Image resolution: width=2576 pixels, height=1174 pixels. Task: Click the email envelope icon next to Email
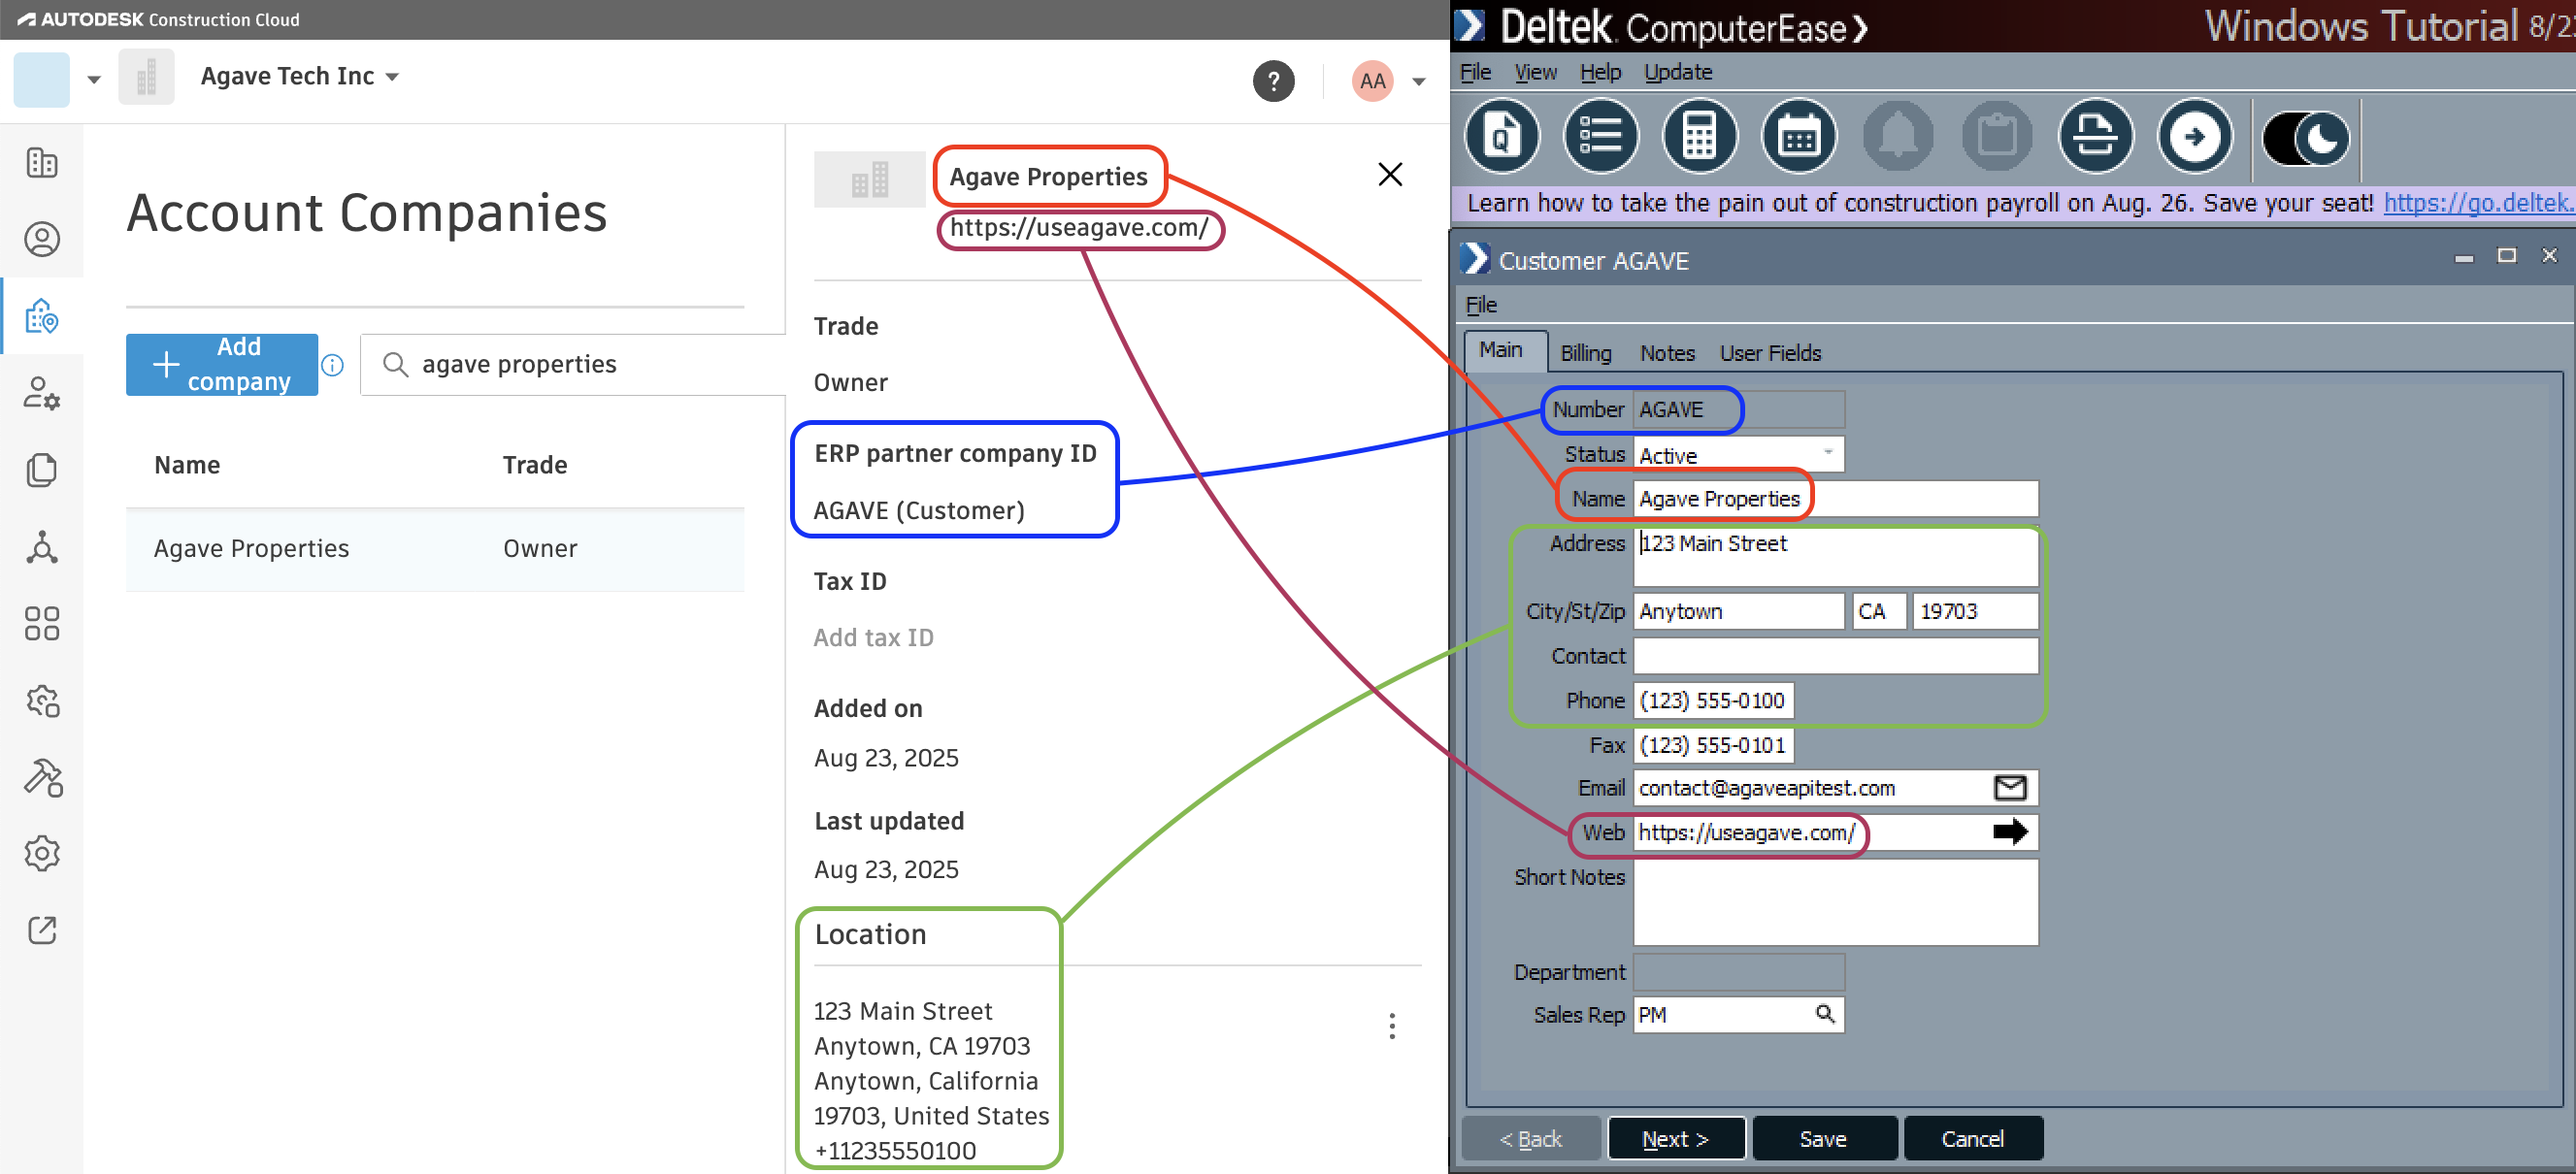point(2010,788)
